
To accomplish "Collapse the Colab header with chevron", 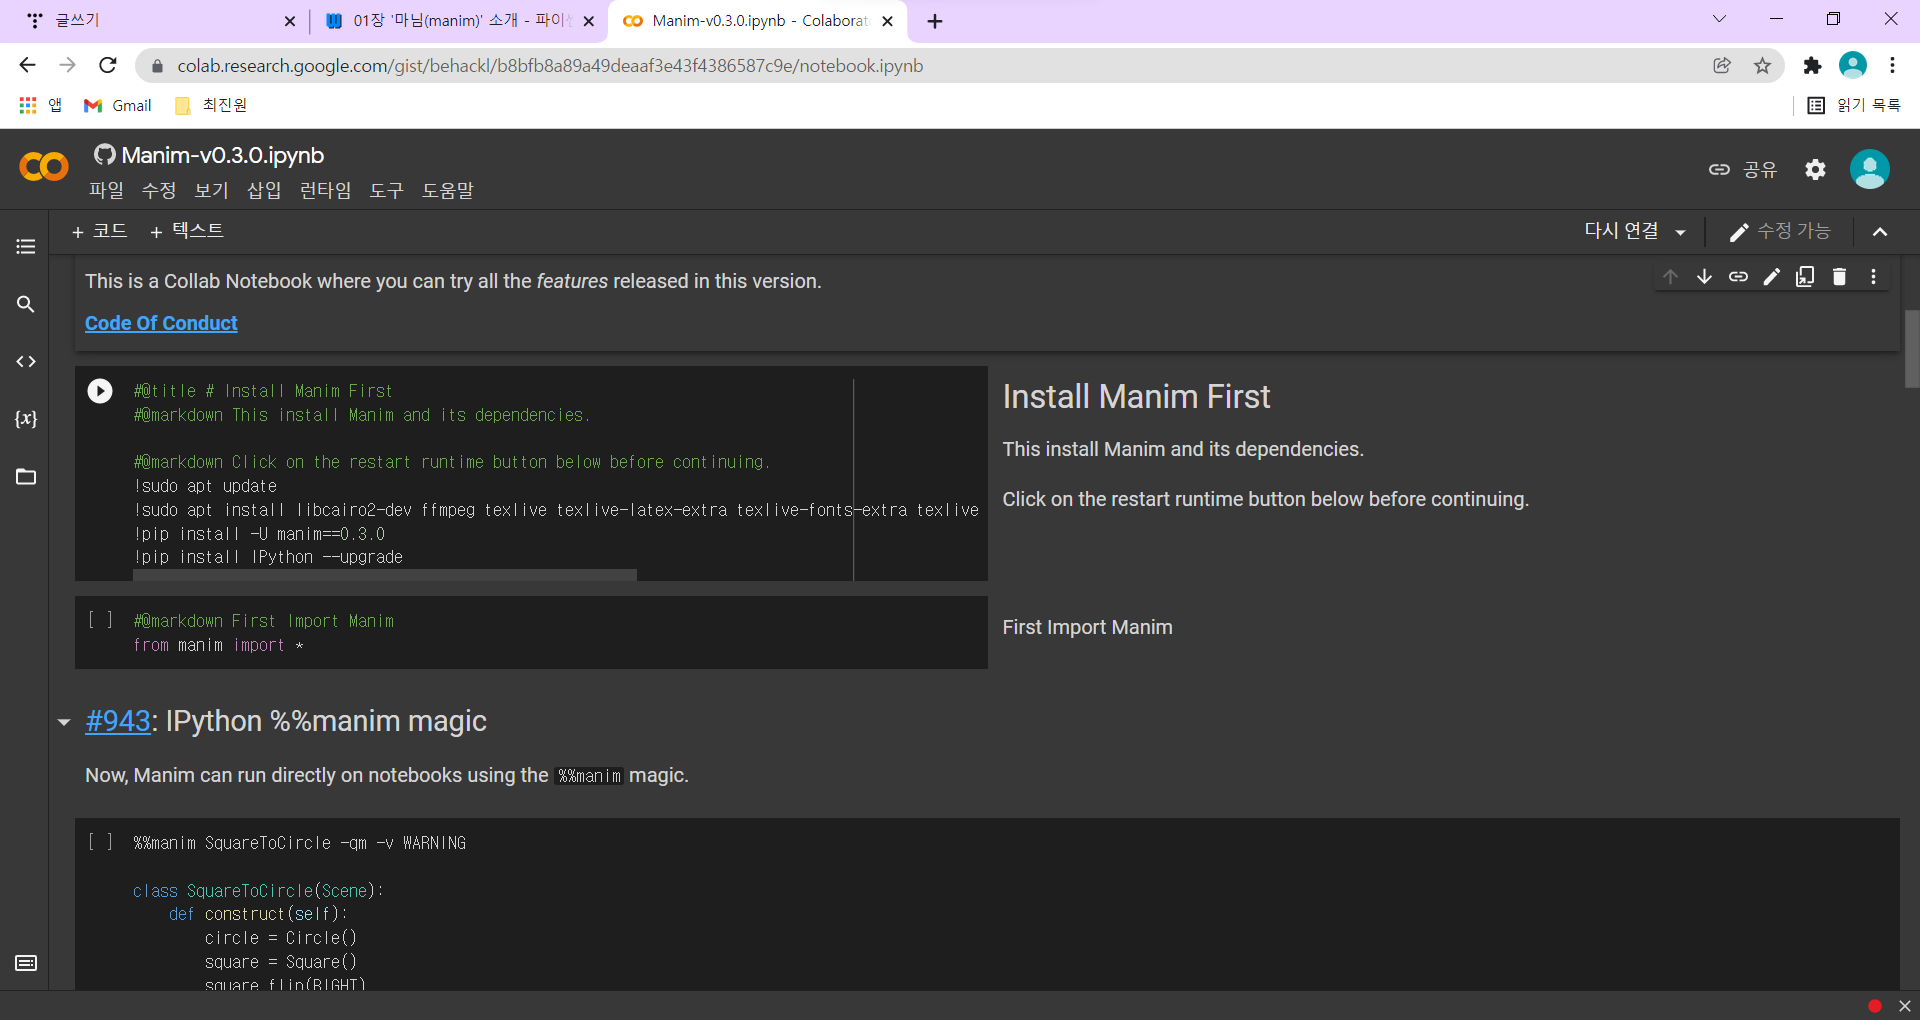I will (x=1880, y=232).
